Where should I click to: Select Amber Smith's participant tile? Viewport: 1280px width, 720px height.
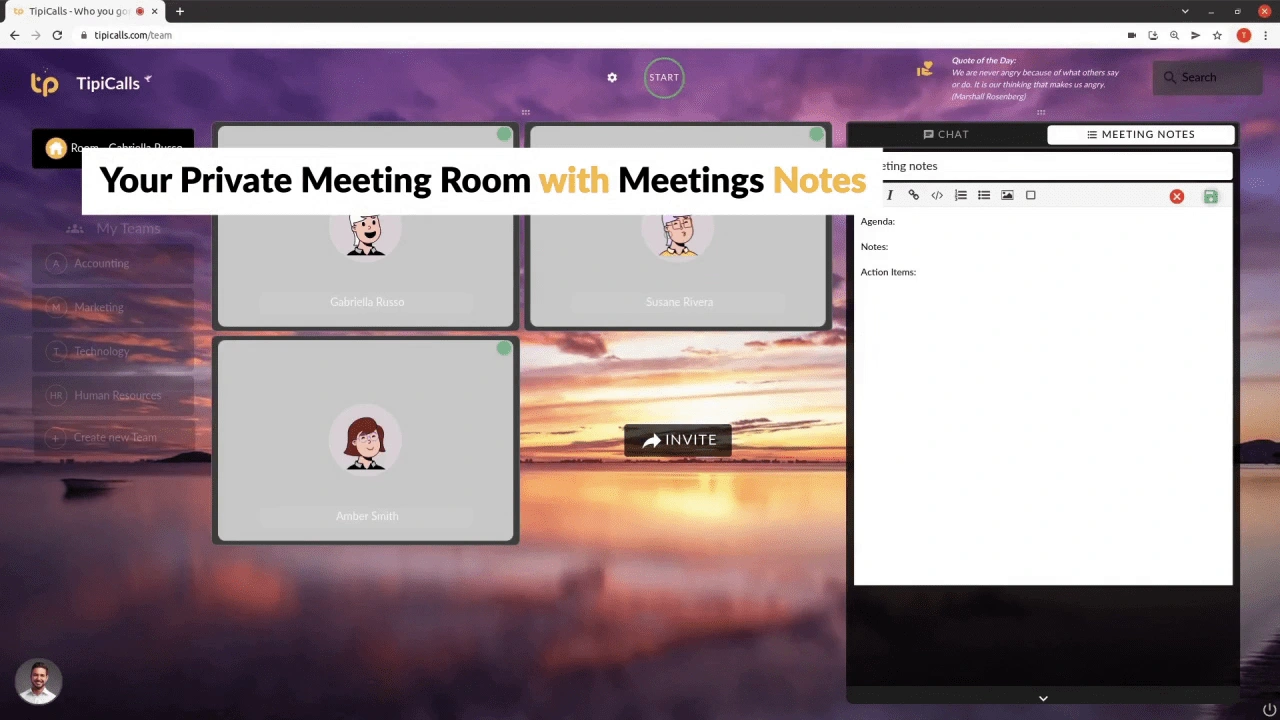pos(366,440)
